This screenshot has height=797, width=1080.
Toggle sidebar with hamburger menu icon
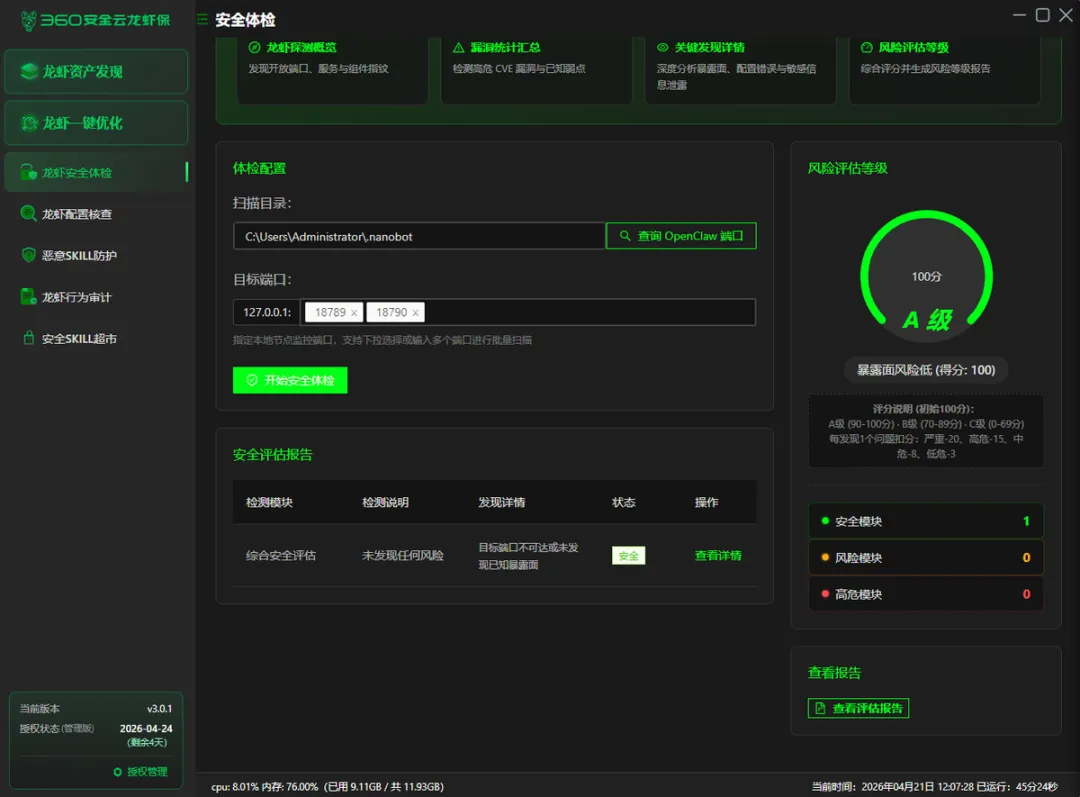[202, 19]
